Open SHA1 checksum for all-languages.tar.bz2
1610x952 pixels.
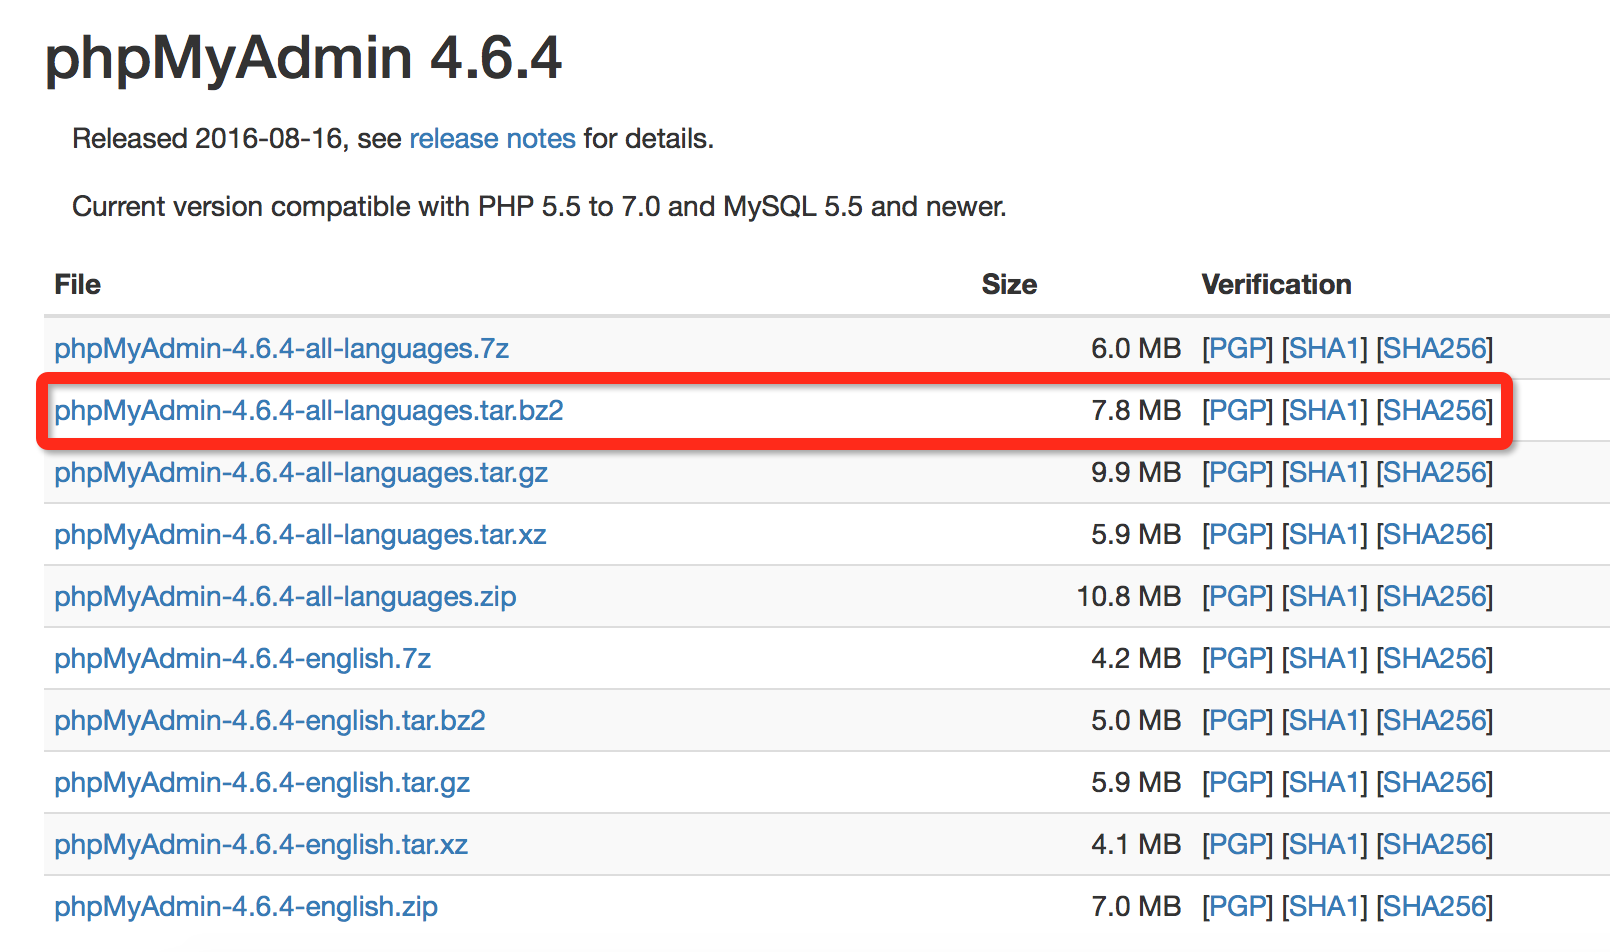[1324, 410]
